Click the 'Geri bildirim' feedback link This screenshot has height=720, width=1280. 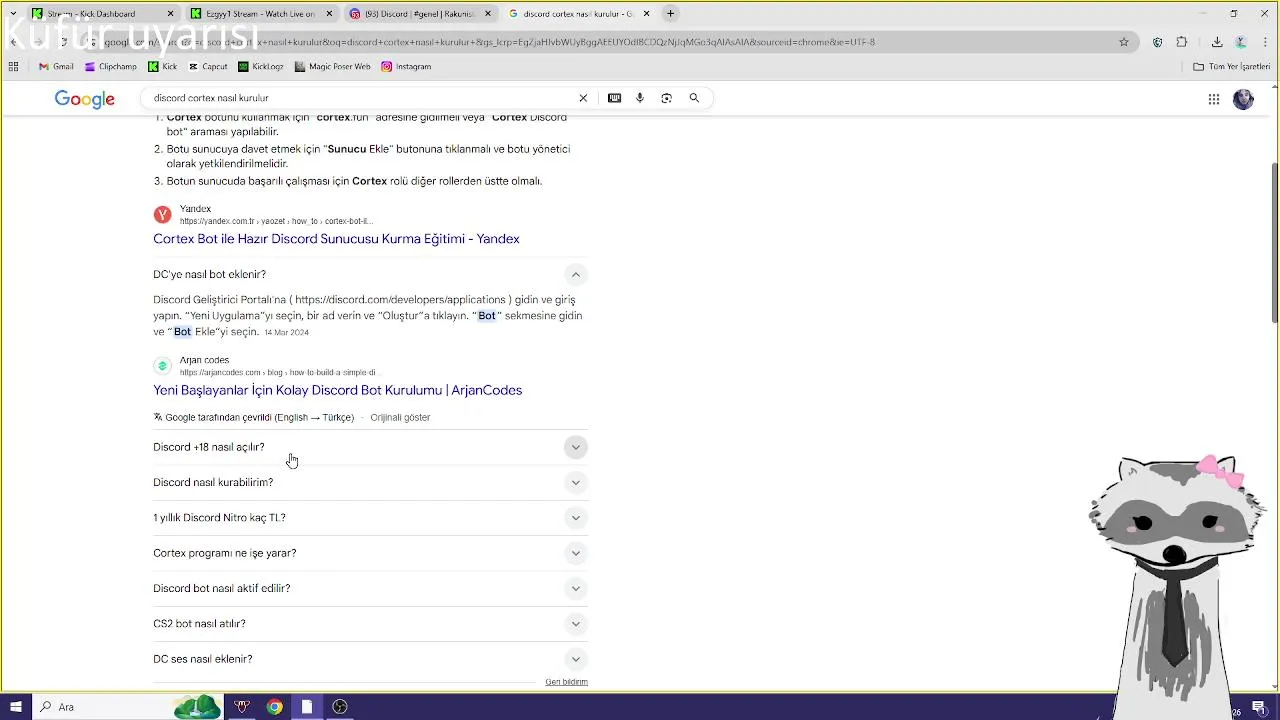(x=566, y=682)
